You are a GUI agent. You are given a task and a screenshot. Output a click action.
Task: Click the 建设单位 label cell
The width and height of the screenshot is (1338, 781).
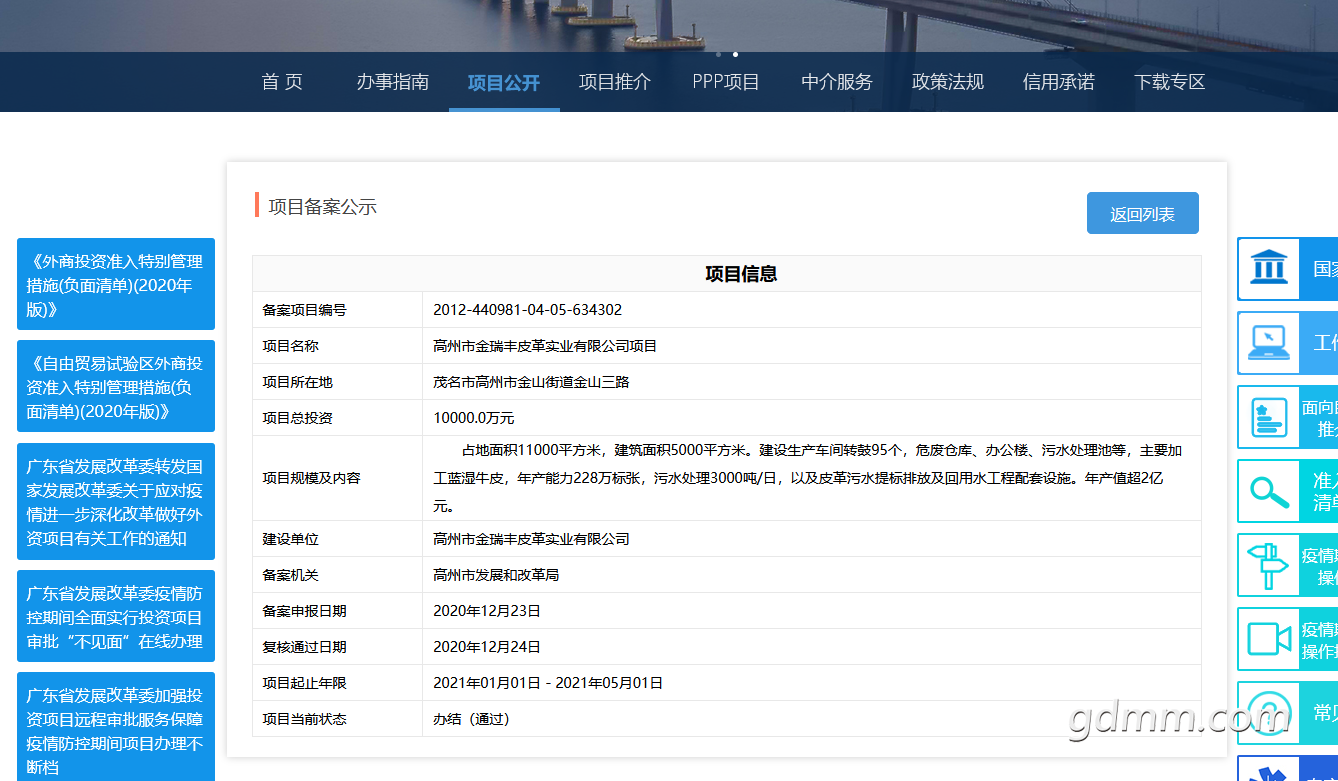[x=337, y=539]
